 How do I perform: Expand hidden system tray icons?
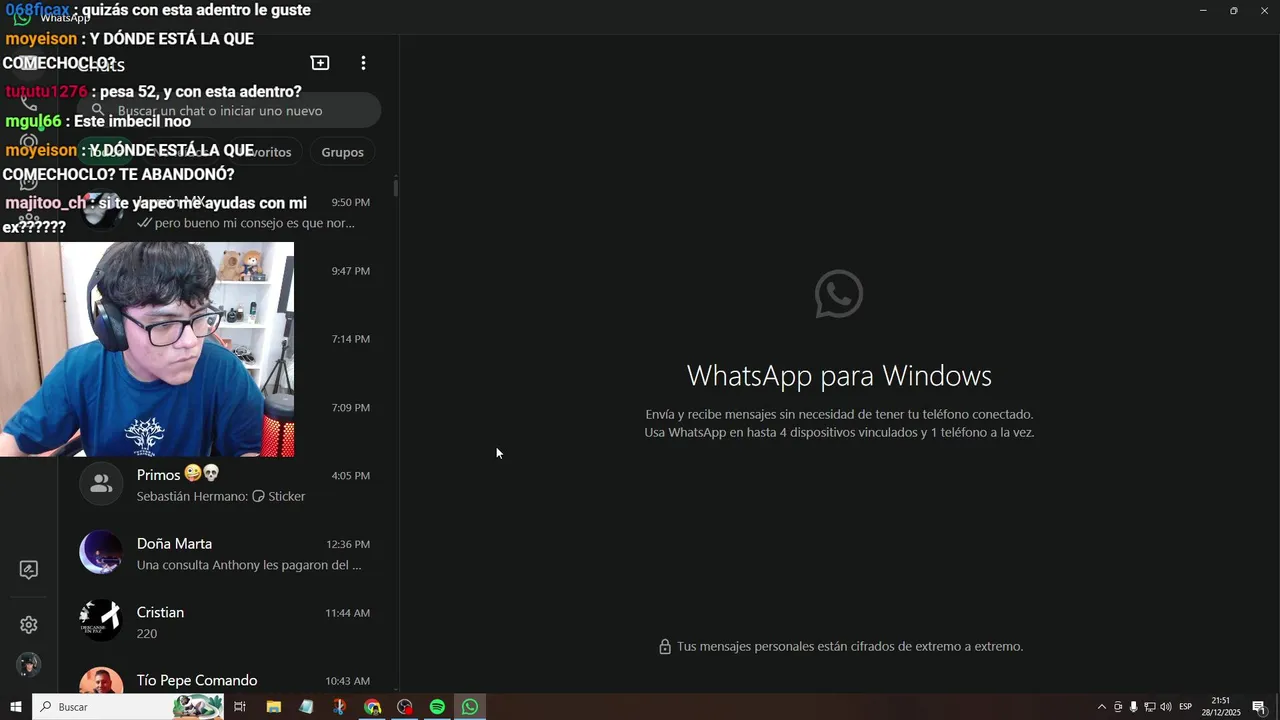tap(1102, 707)
